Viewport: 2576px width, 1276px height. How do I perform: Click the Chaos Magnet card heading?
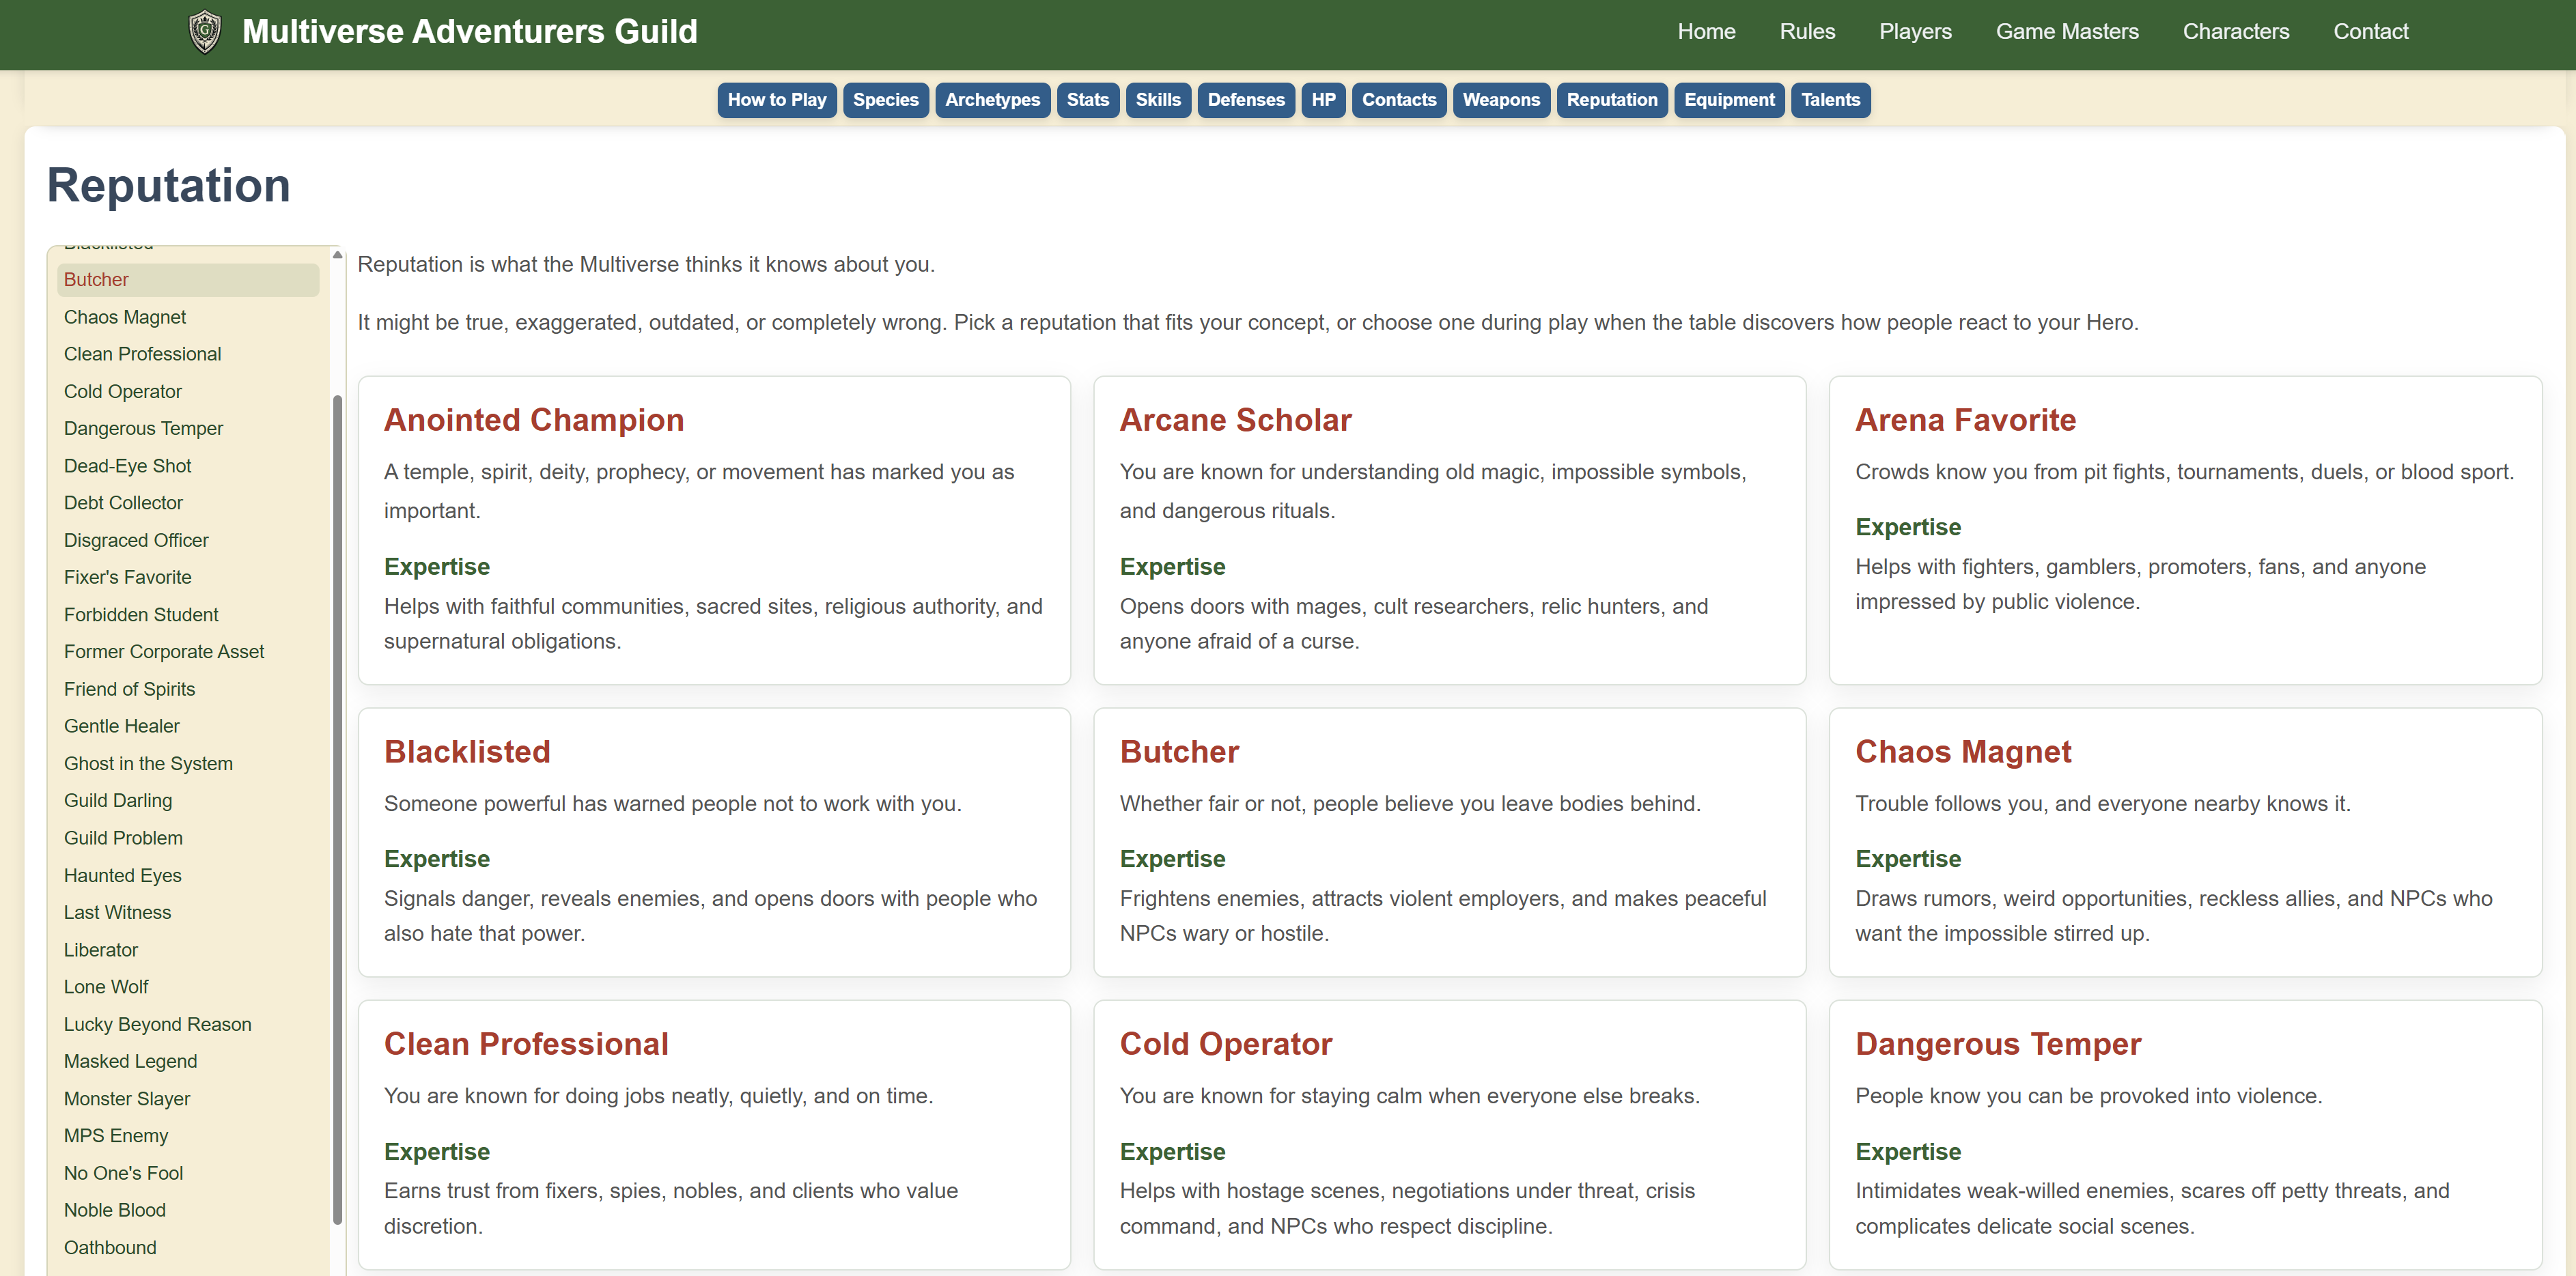[x=1963, y=752]
